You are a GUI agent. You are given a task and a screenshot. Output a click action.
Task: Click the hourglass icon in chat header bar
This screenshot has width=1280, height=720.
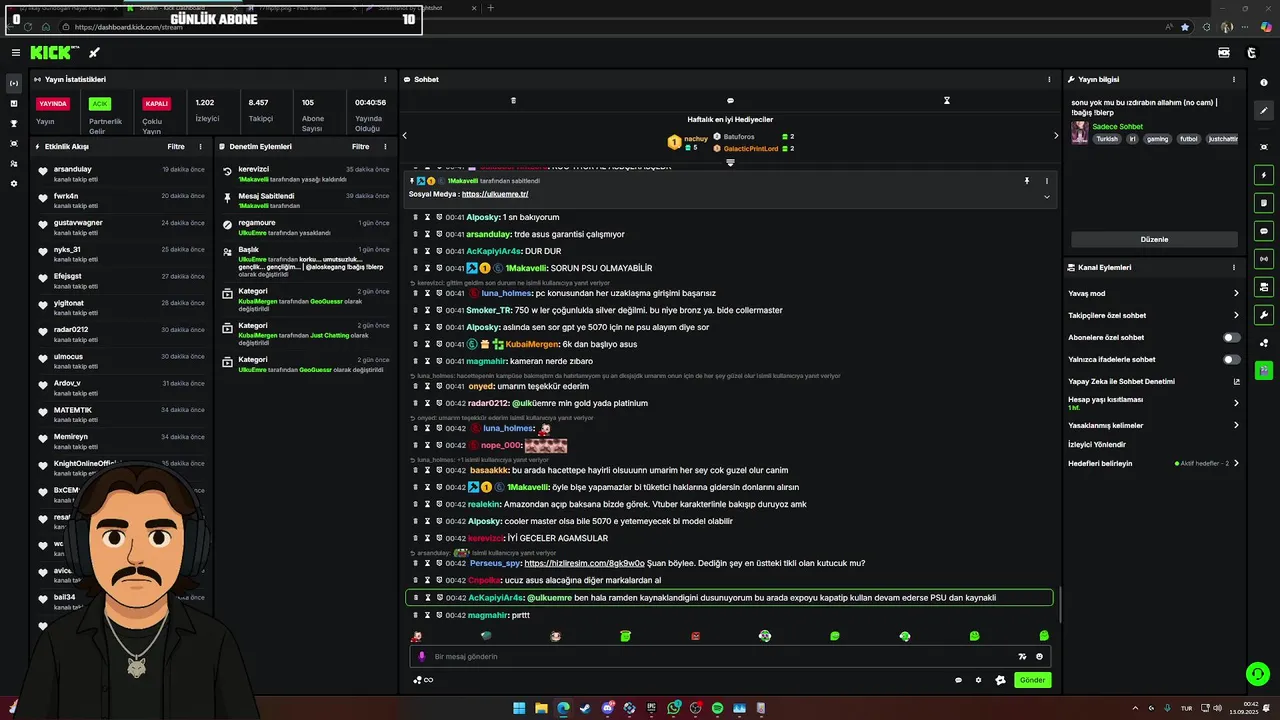pyautogui.click(x=946, y=100)
